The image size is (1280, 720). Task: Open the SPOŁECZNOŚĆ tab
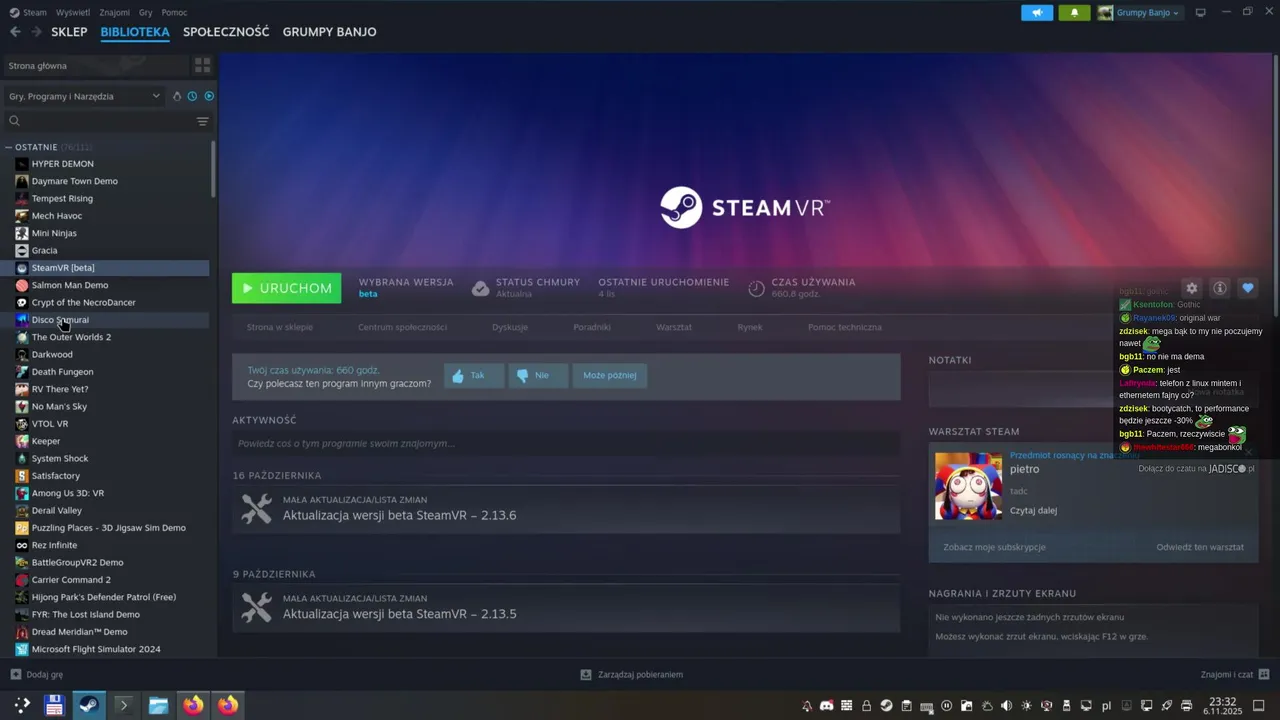click(x=226, y=32)
